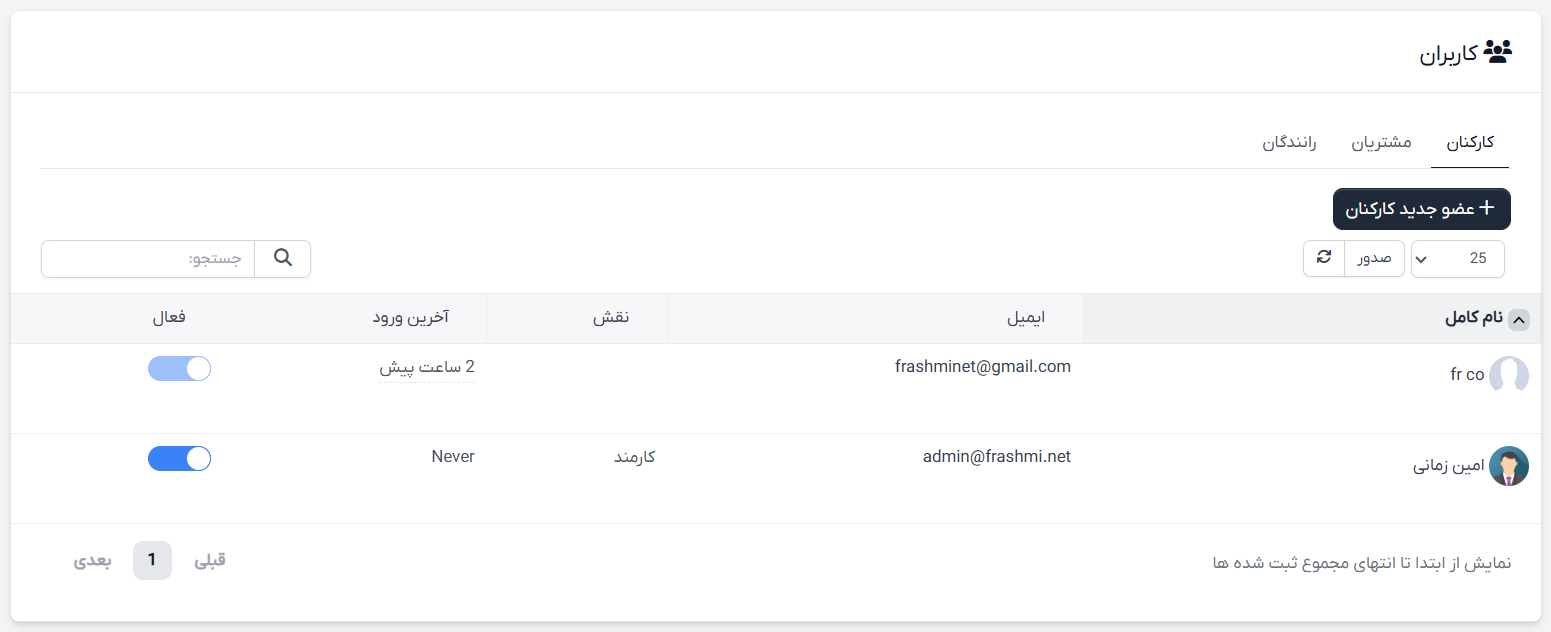Click امین زمانی's profile avatar
The image size is (1551, 632).
point(1509,466)
